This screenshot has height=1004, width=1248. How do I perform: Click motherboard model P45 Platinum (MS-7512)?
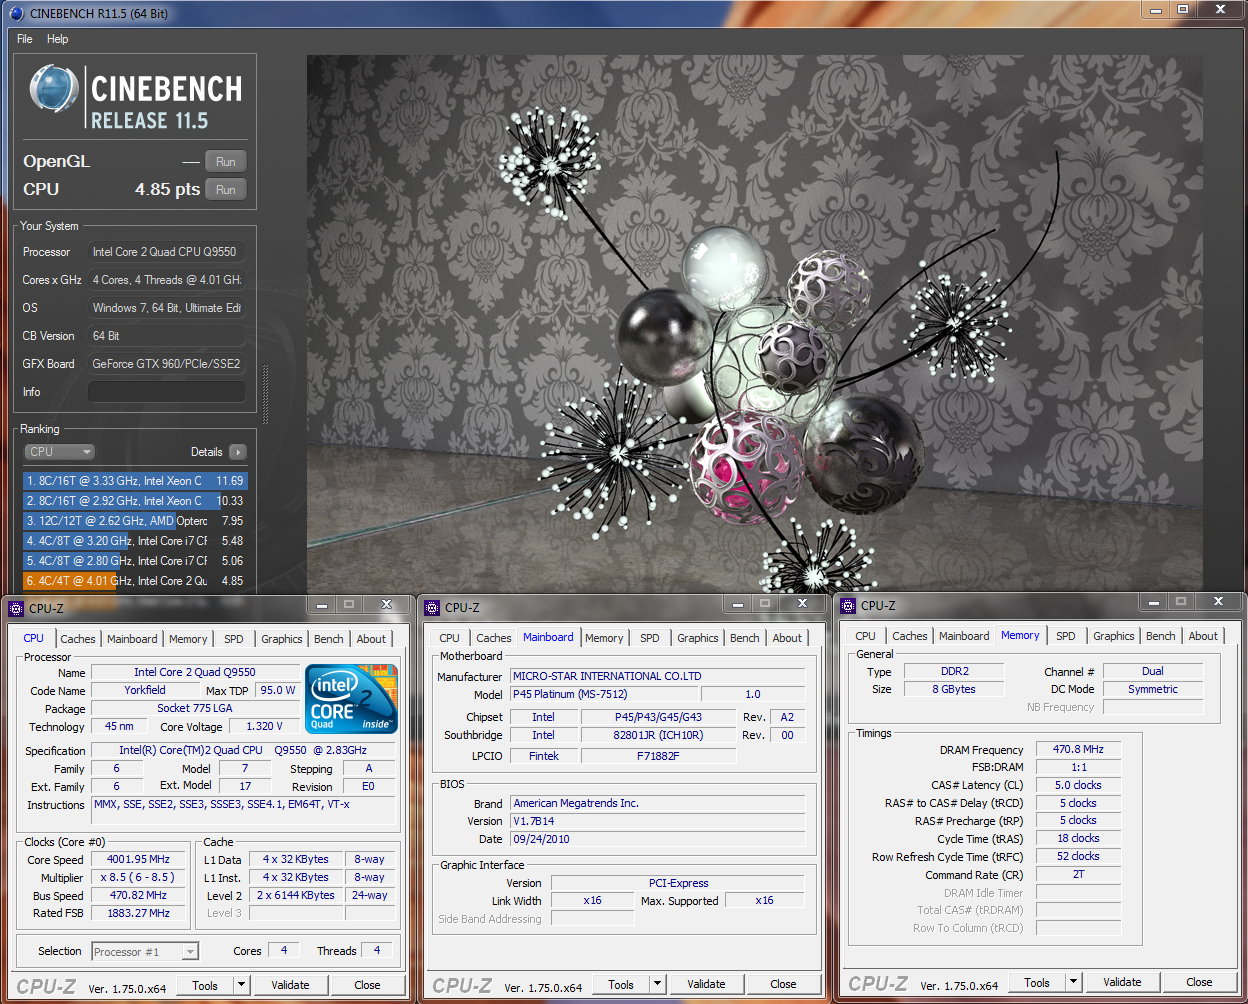coord(604,694)
